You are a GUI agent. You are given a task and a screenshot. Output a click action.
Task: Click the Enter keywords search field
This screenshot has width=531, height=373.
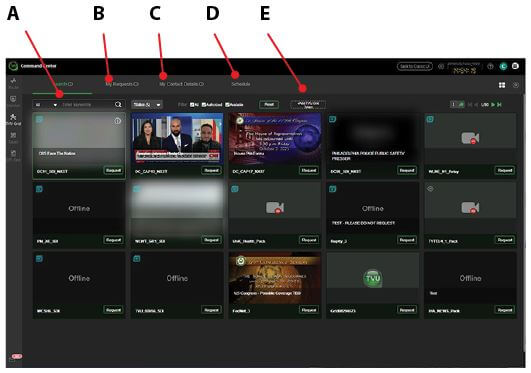[87, 105]
